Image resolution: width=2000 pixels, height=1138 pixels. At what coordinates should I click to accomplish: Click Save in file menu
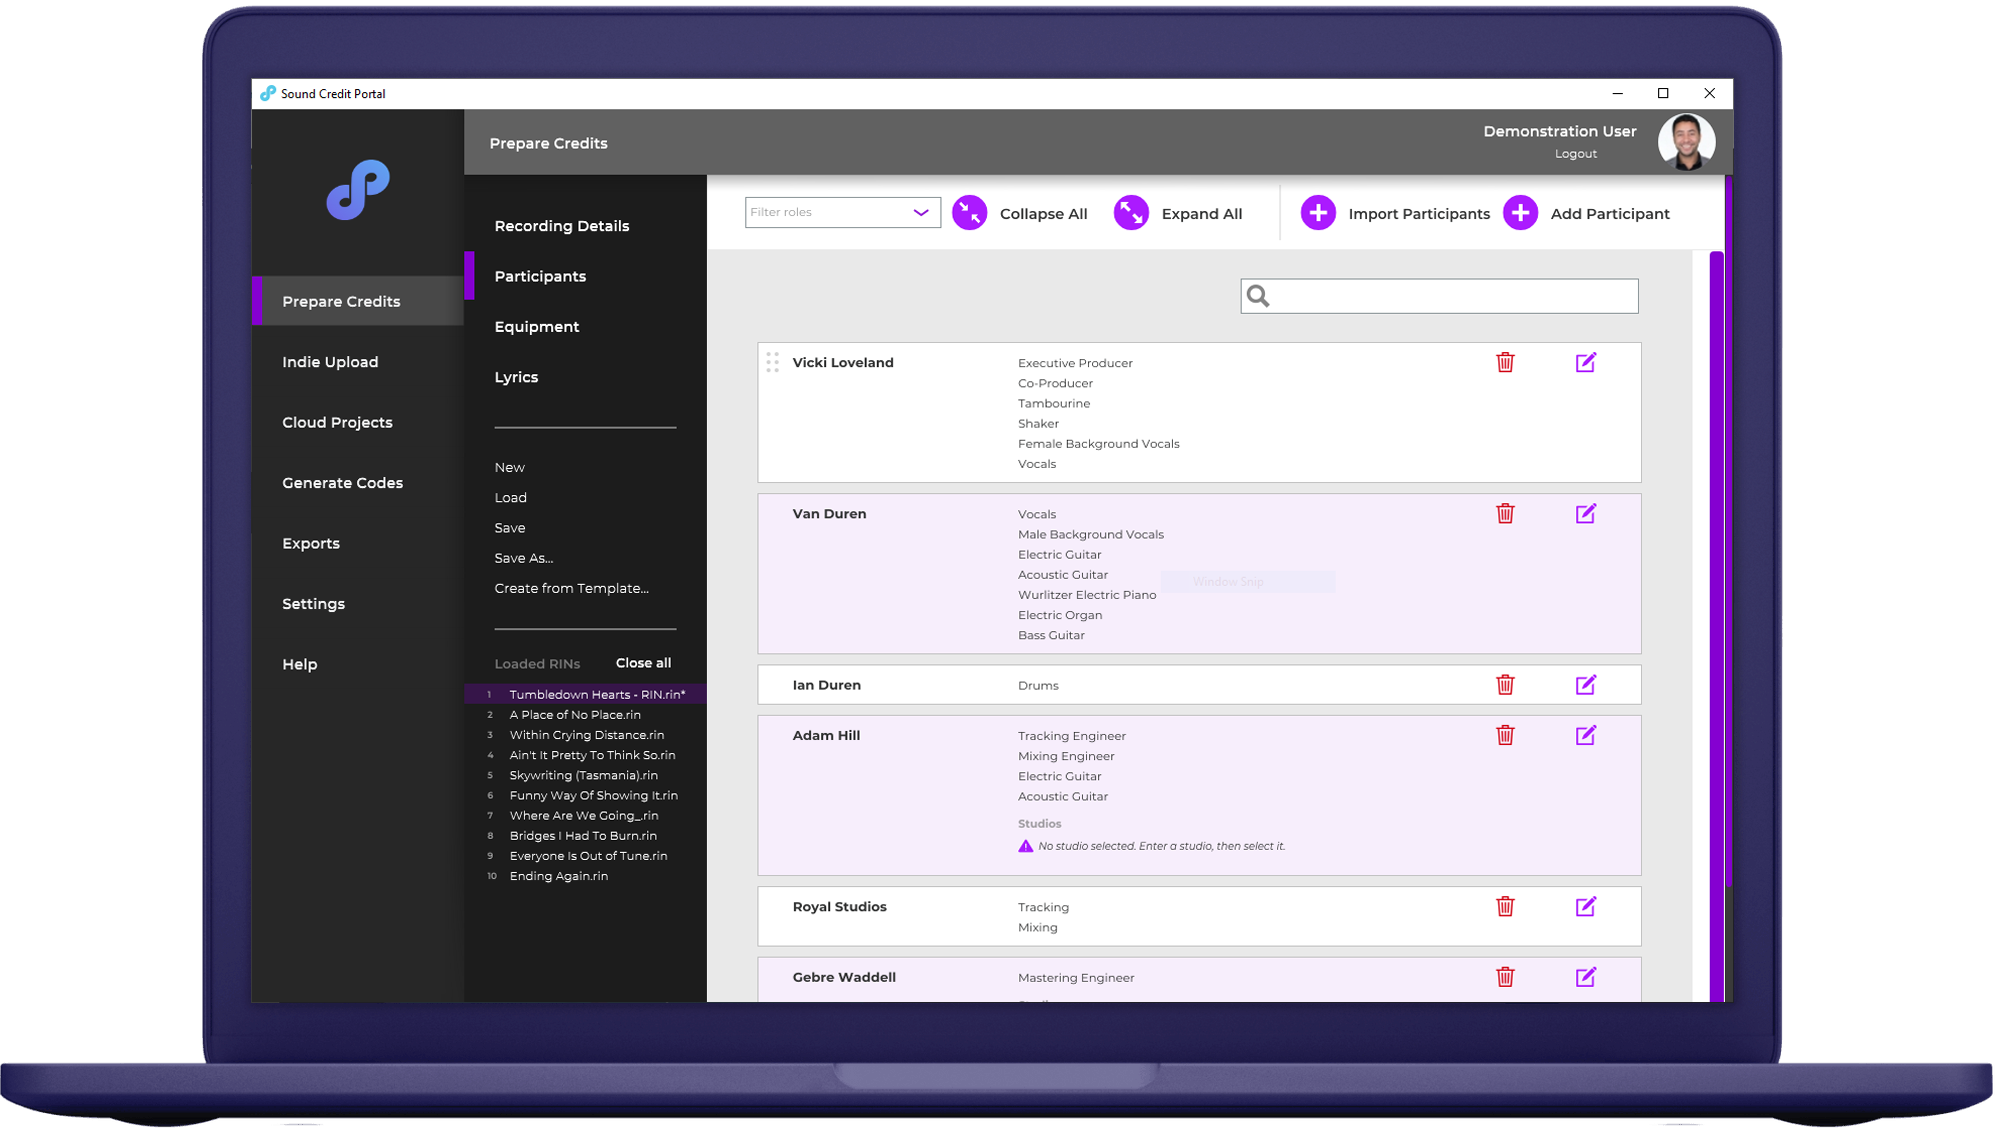511,529
